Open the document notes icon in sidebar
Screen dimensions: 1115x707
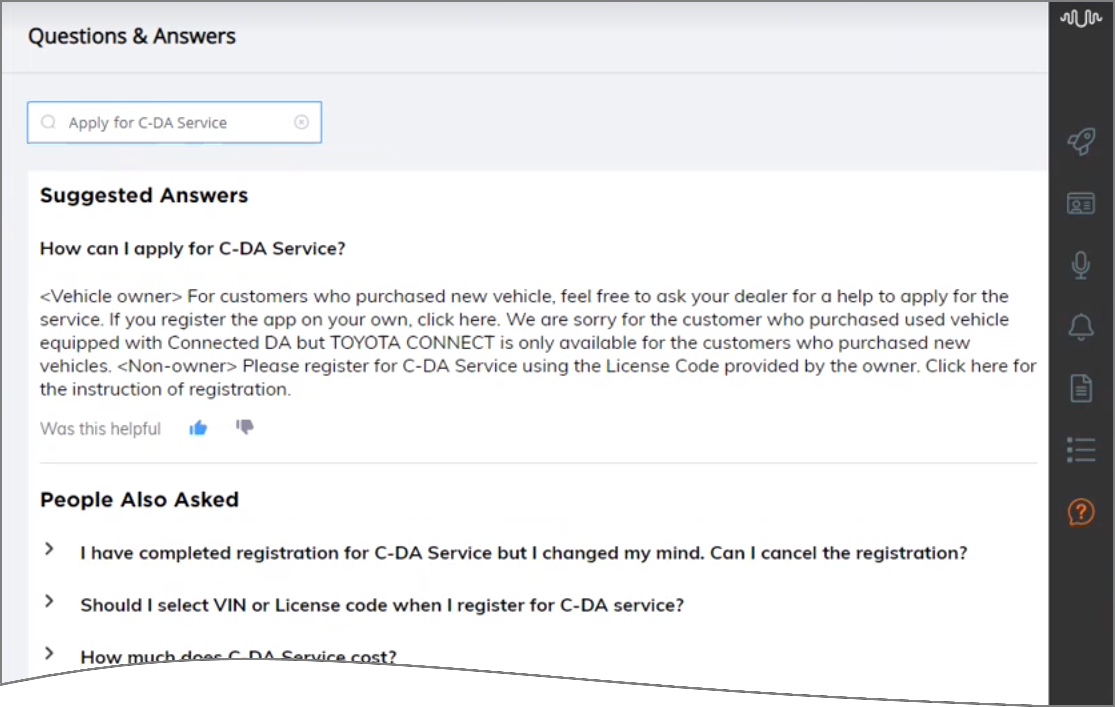click(x=1081, y=388)
